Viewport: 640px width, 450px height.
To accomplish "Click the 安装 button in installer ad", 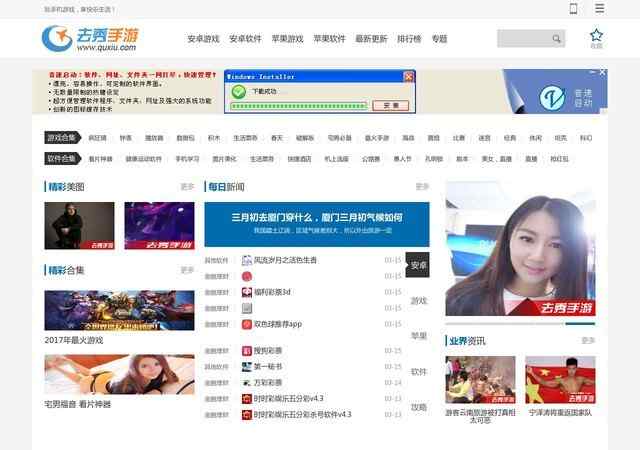I will [391, 105].
